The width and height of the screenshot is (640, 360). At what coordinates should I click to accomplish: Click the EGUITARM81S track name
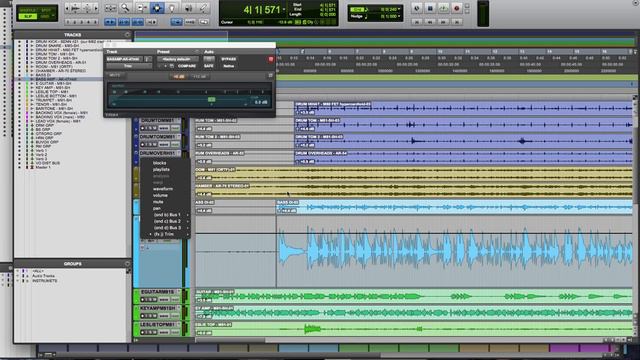point(158,292)
